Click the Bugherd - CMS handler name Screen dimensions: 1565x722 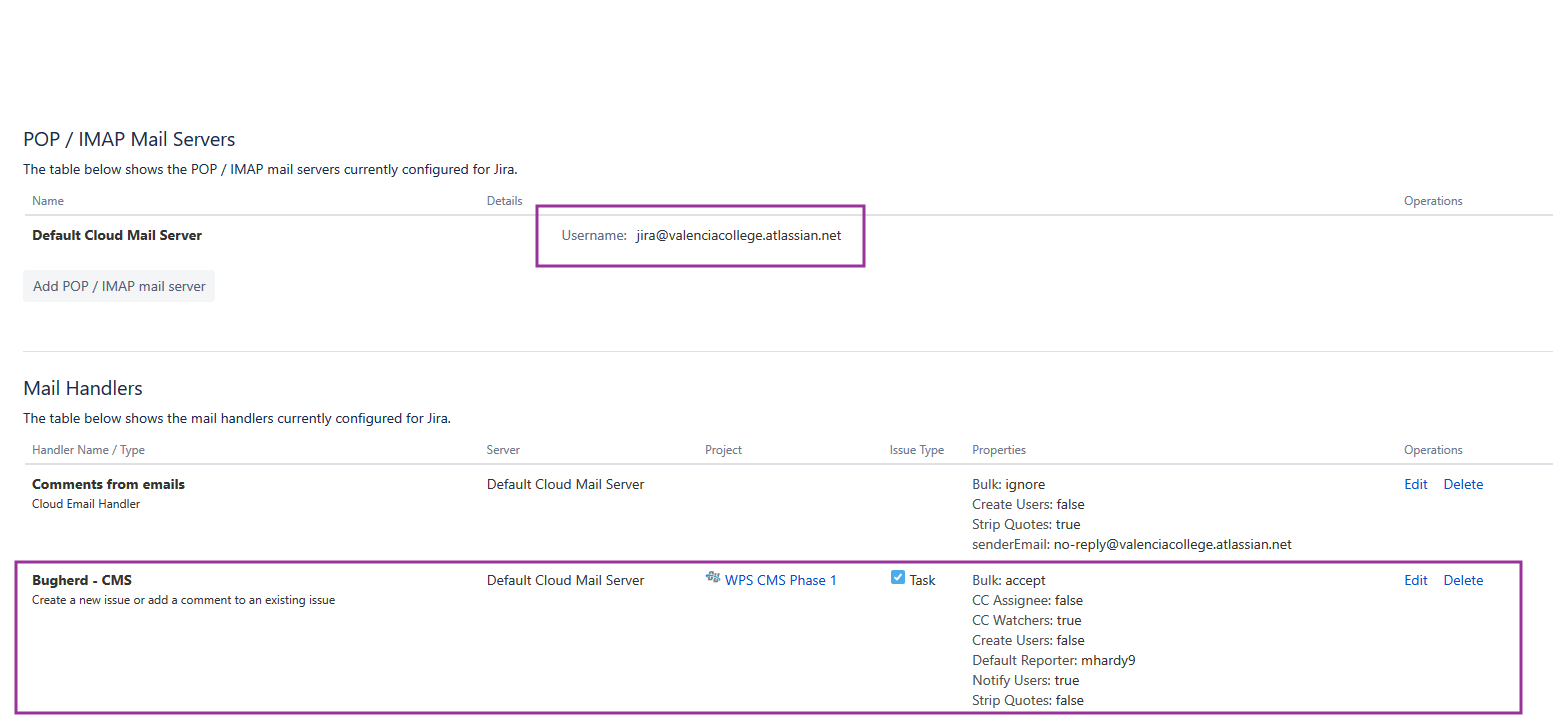[x=82, y=580]
